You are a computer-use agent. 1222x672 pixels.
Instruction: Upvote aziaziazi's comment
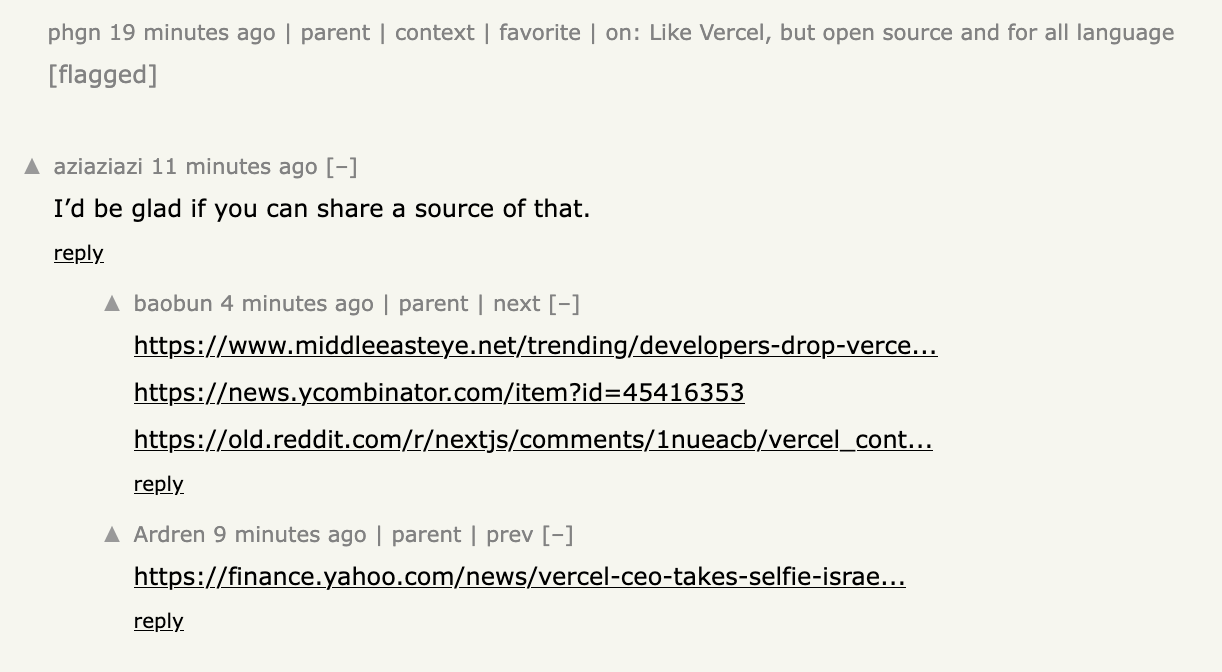[32, 166]
